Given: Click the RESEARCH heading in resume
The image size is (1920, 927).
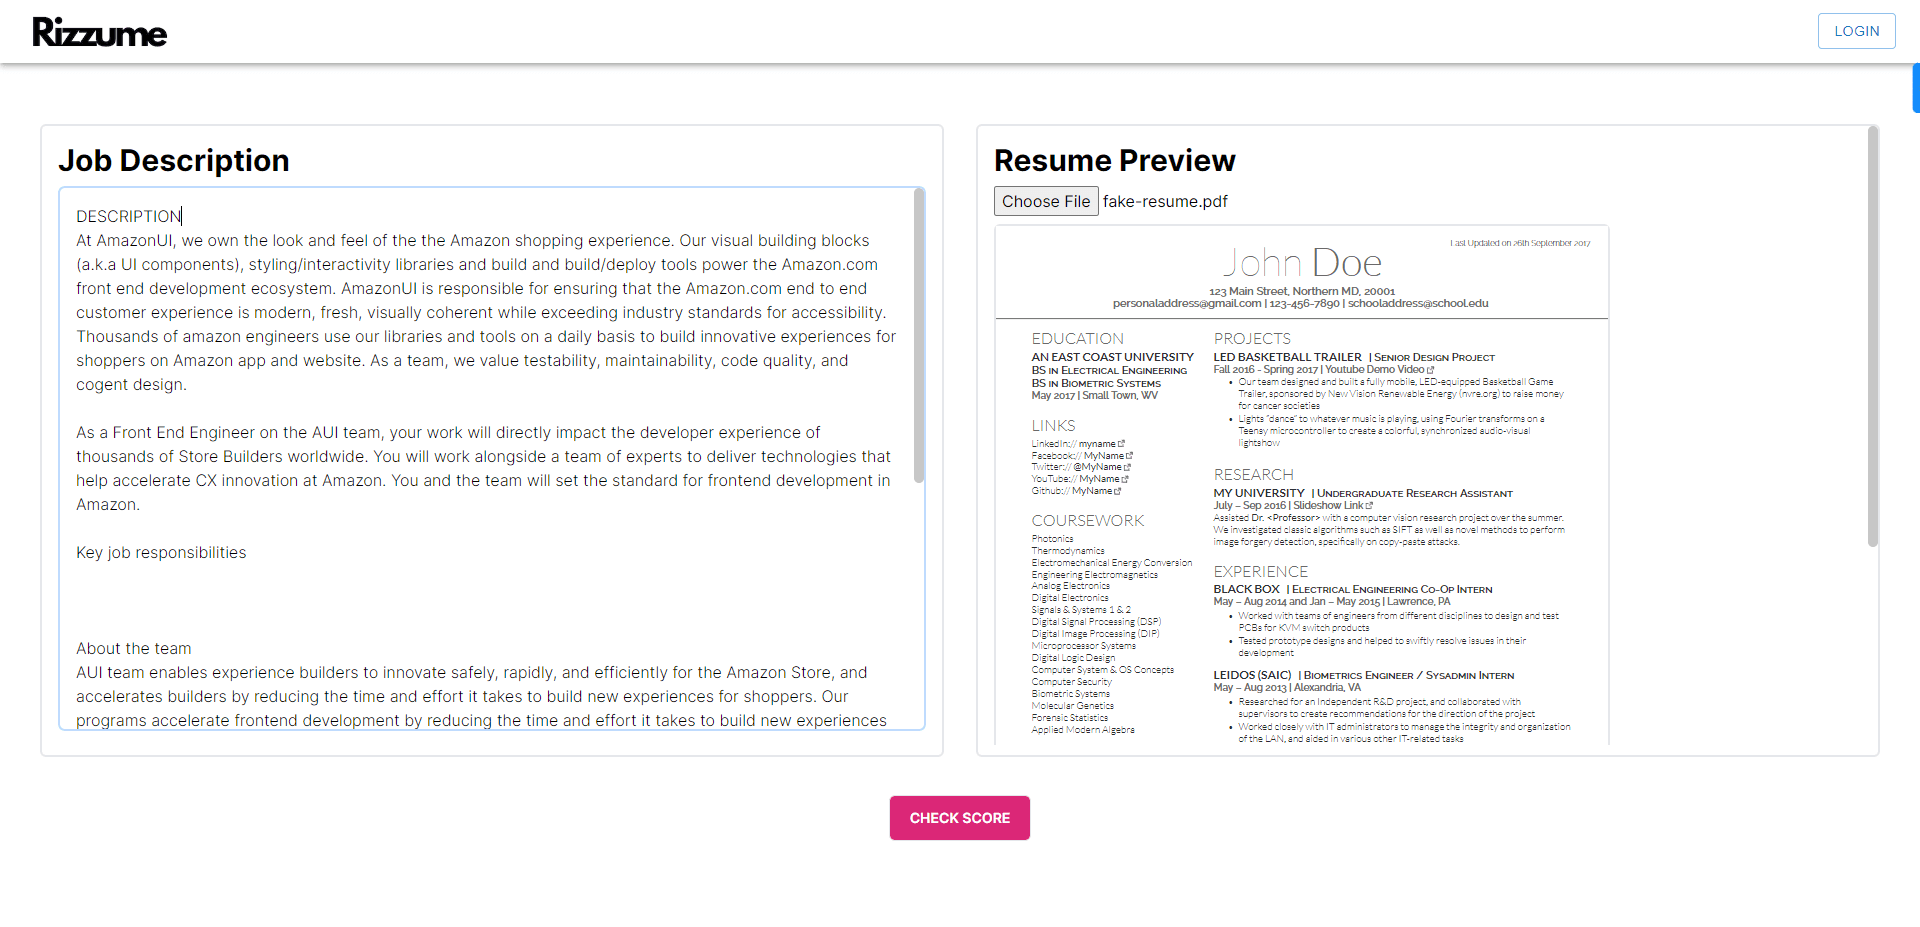Looking at the screenshot, I should click(x=1253, y=475).
